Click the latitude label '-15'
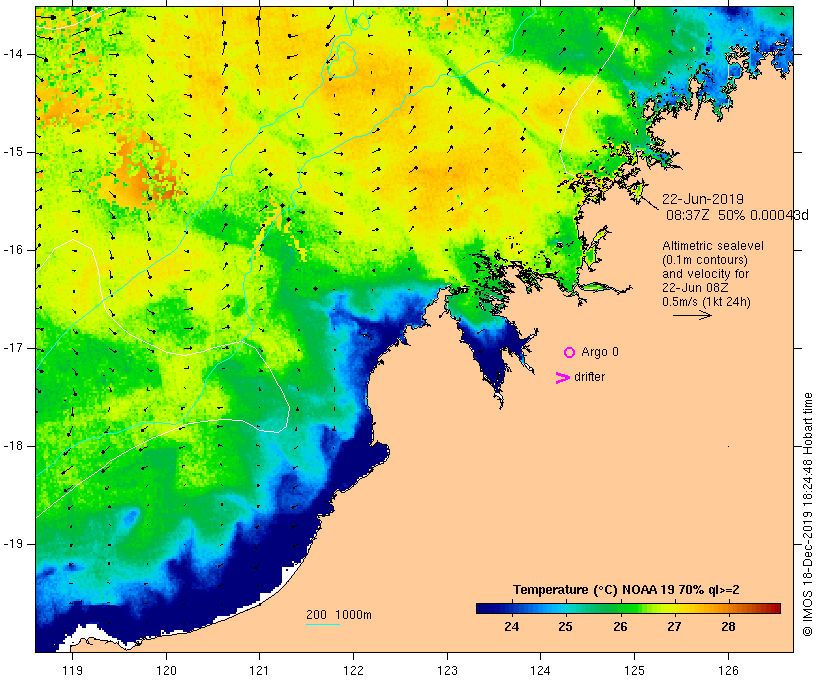The image size is (820, 680). [x=13, y=152]
